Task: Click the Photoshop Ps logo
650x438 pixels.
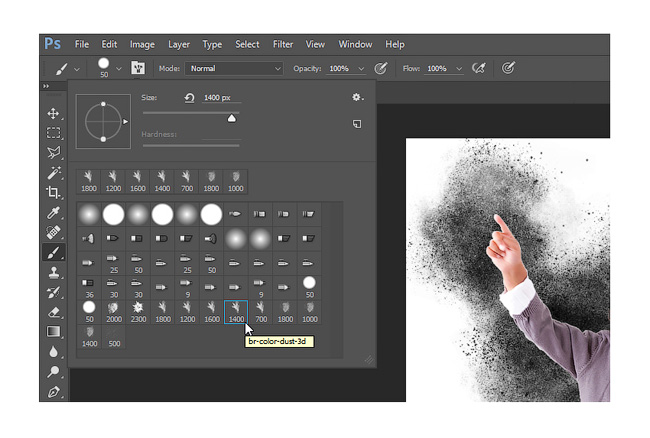Action: click(53, 44)
